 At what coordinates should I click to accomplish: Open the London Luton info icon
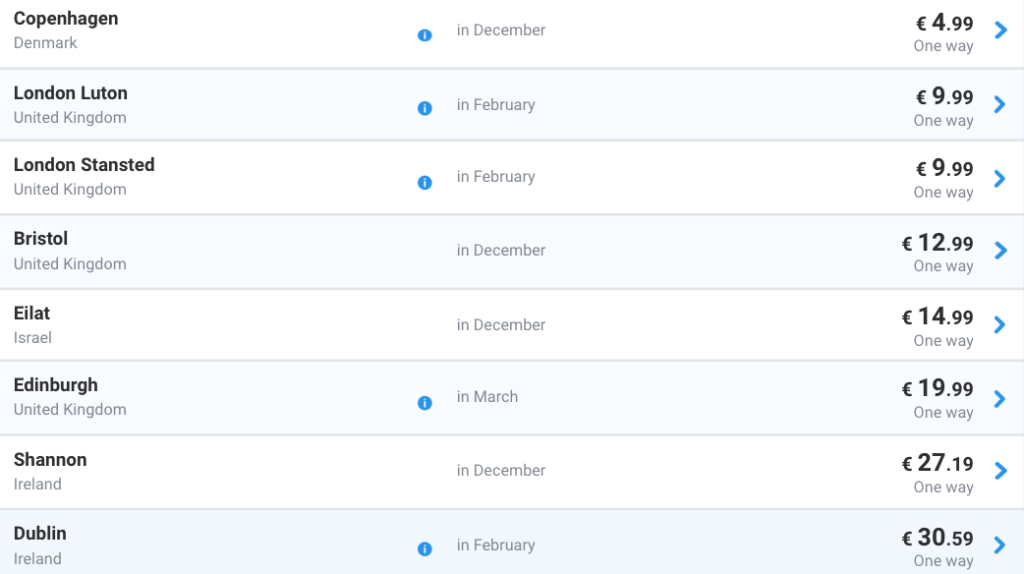425,108
